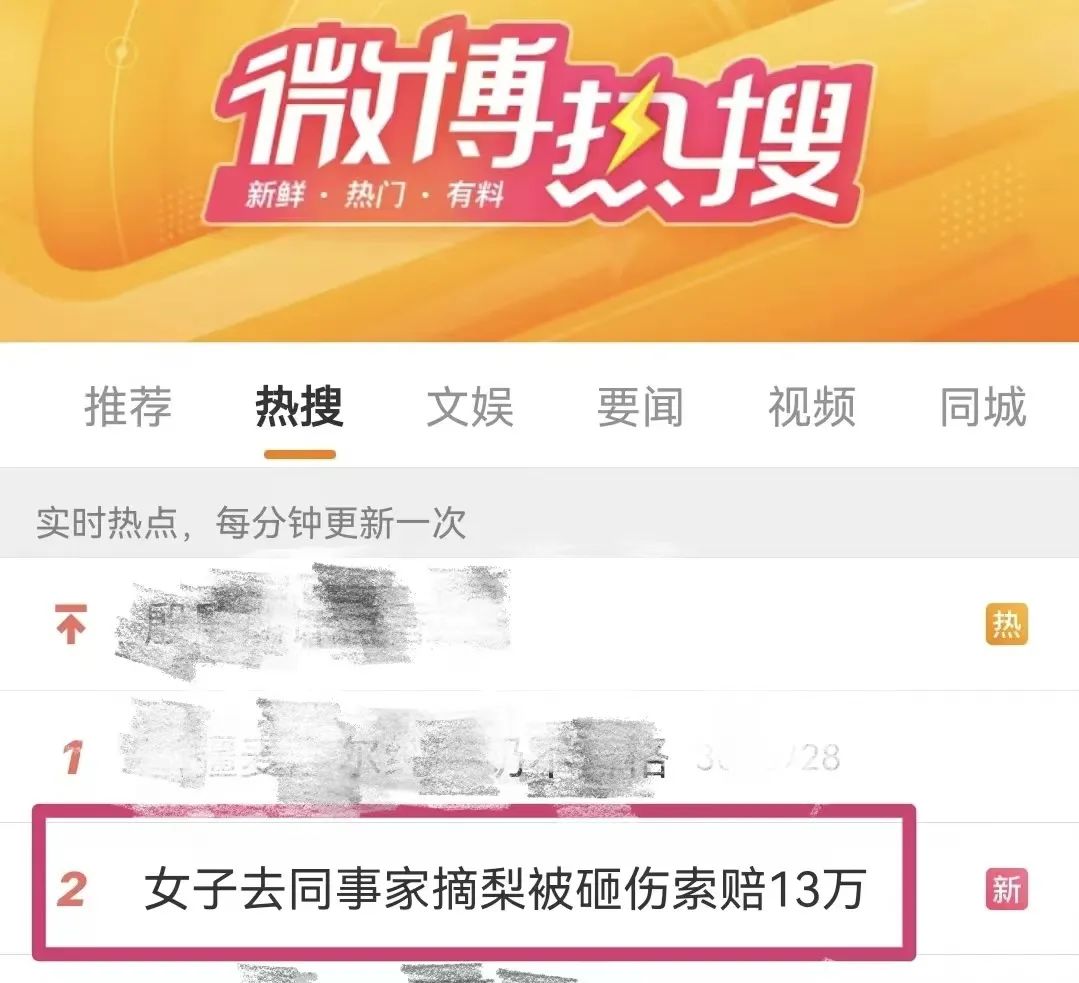The height and width of the screenshot is (983, 1079).
Task: Open the 要闻 tab
Action: point(640,406)
